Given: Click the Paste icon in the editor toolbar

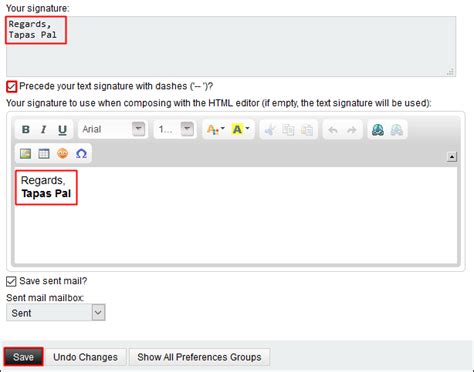Looking at the screenshot, I should pyautogui.click(x=307, y=130).
